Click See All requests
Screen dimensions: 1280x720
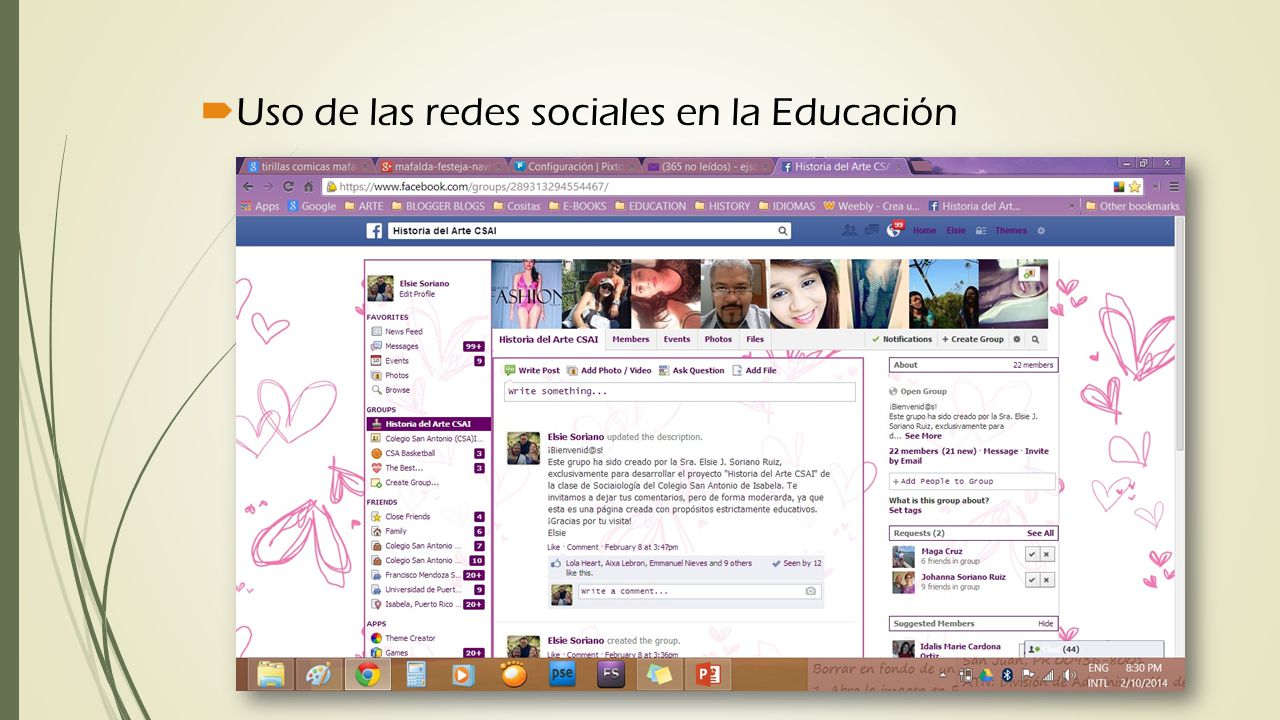pyautogui.click(x=1040, y=533)
